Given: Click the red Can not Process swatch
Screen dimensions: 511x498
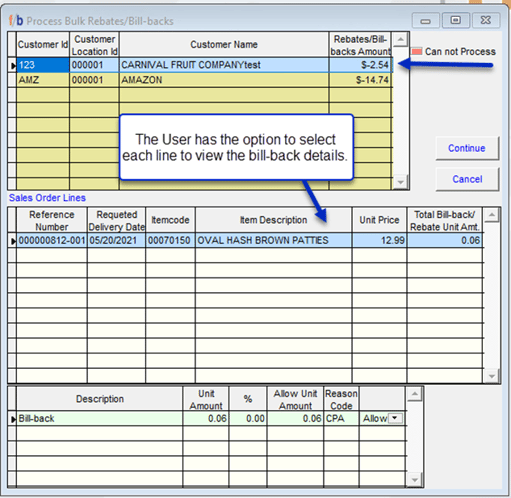Looking at the screenshot, I should [417, 52].
